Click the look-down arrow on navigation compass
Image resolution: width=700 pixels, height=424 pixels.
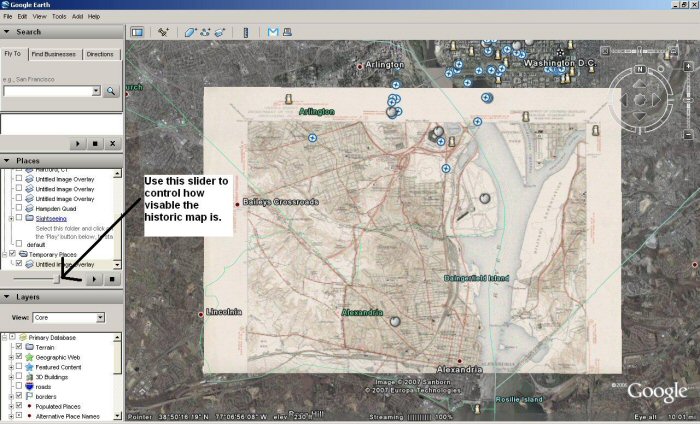[640, 116]
